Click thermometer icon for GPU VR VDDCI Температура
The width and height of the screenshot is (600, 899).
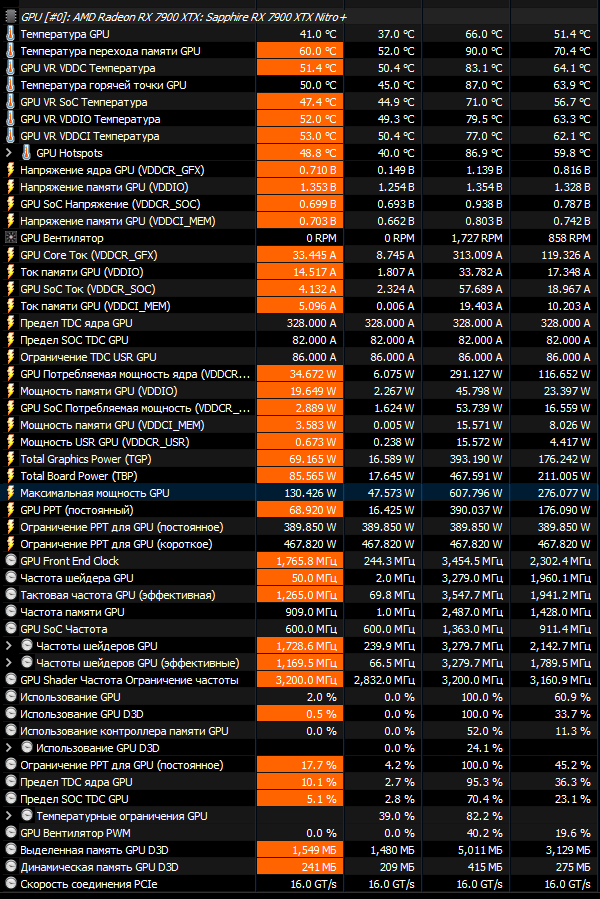tap(10, 136)
